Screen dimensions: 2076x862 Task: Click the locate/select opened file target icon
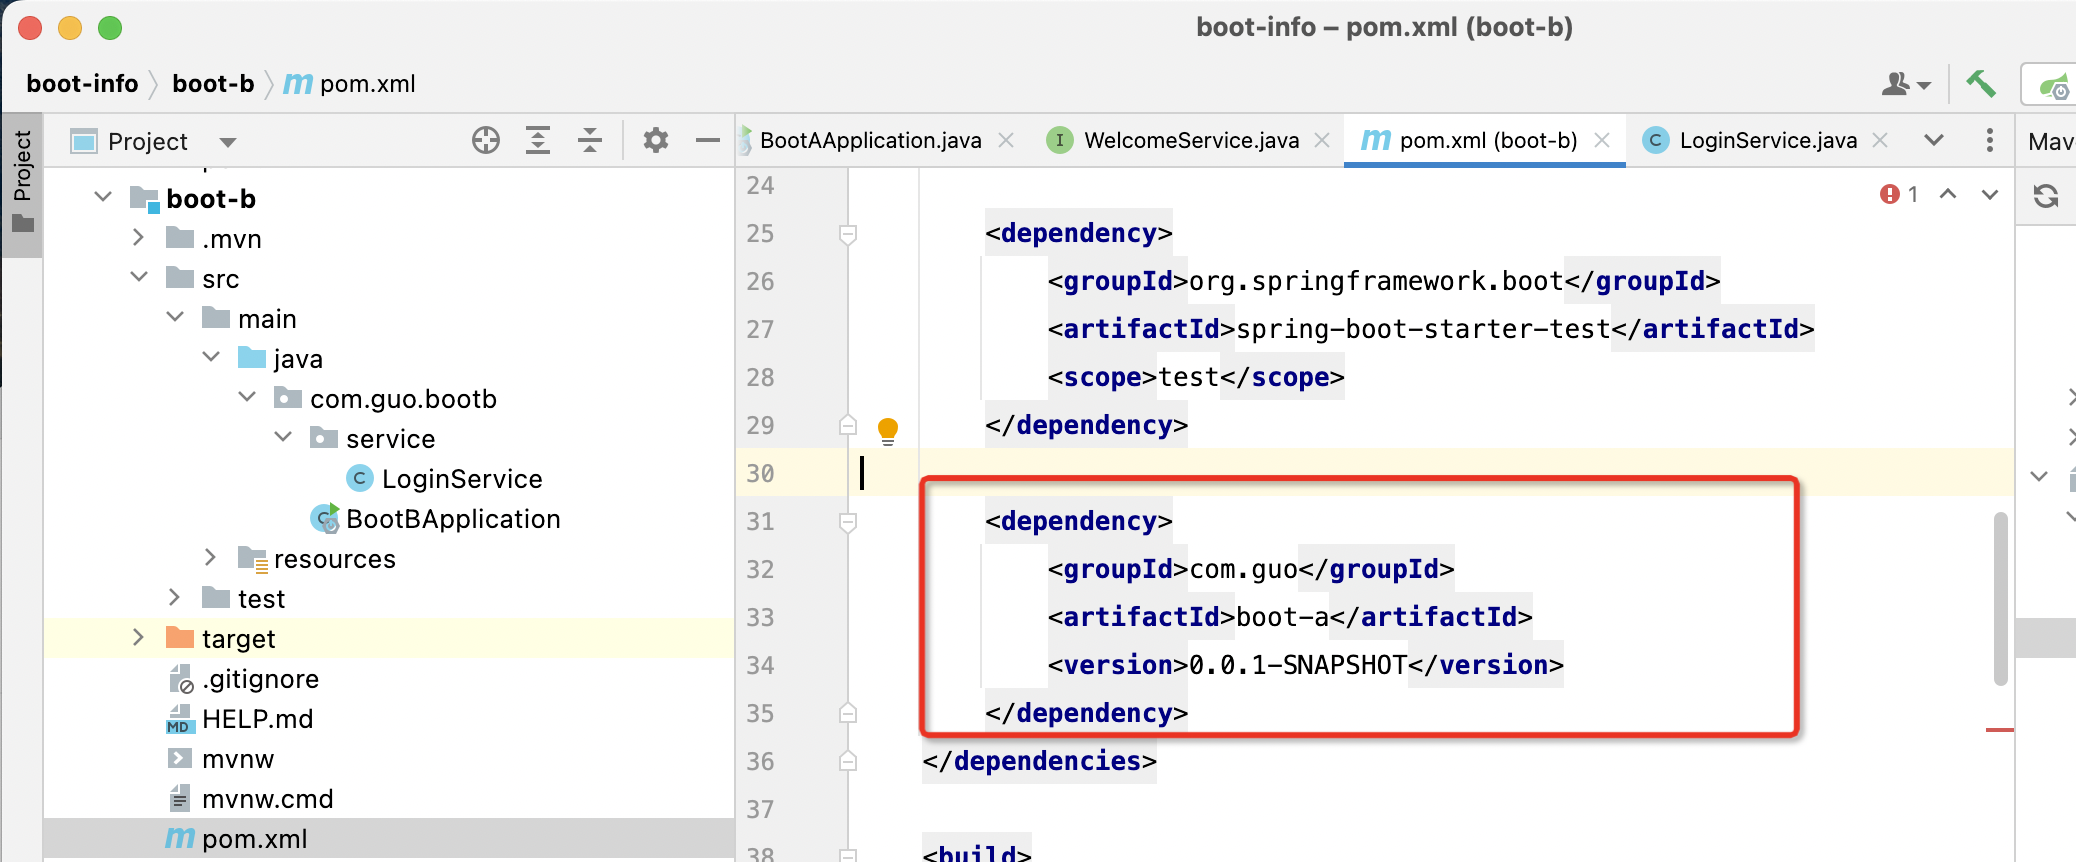pos(486,141)
